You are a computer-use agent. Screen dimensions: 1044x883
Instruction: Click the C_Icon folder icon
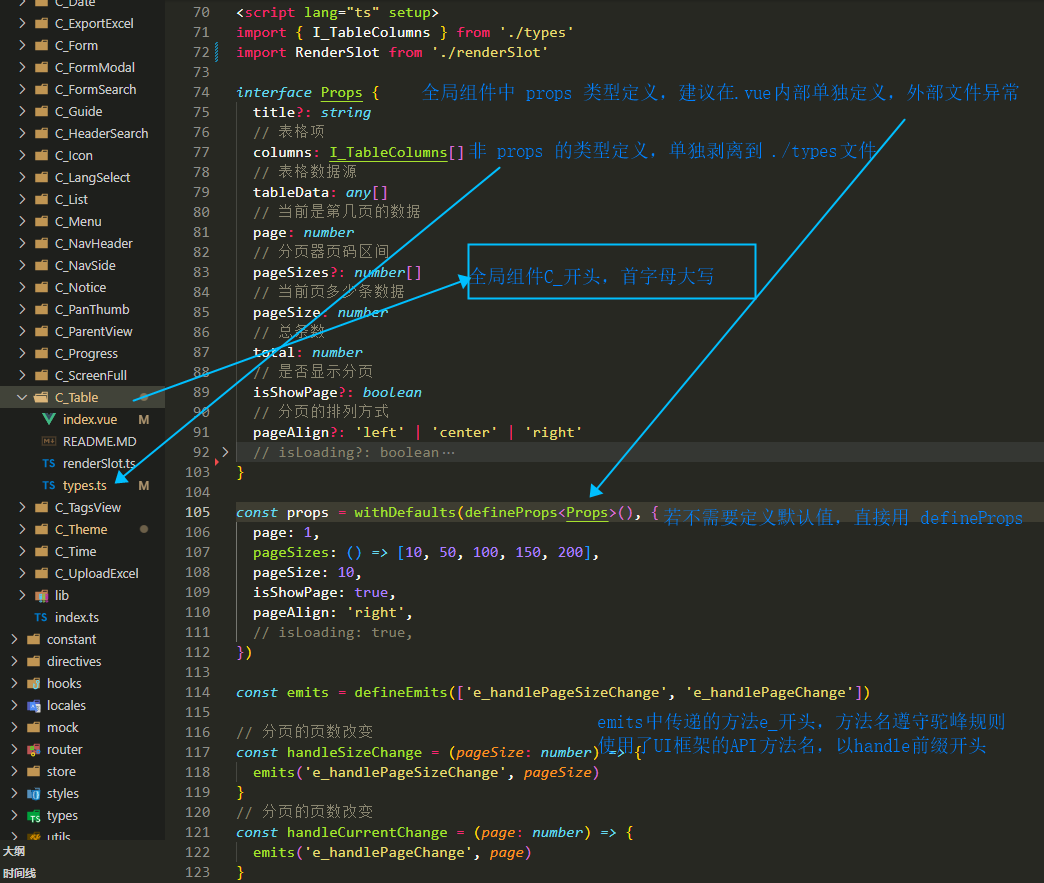[x=41, y=155]
